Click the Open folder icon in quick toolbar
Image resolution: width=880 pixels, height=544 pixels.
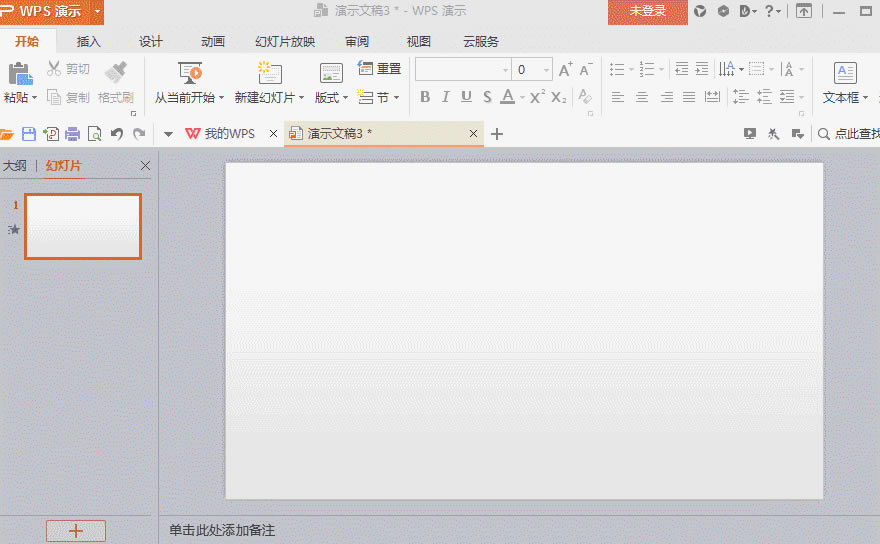pyautogui.click(x=7, y=134)
